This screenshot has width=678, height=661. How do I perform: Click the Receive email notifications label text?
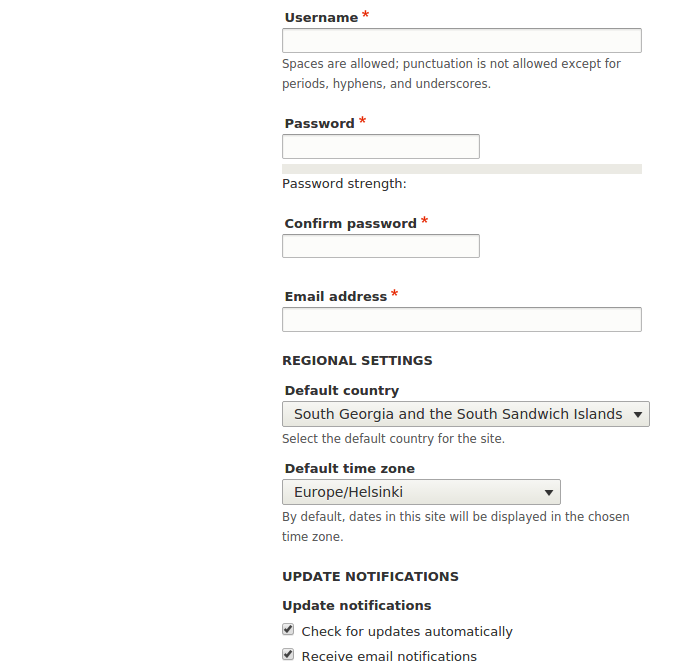coord(389,655)
